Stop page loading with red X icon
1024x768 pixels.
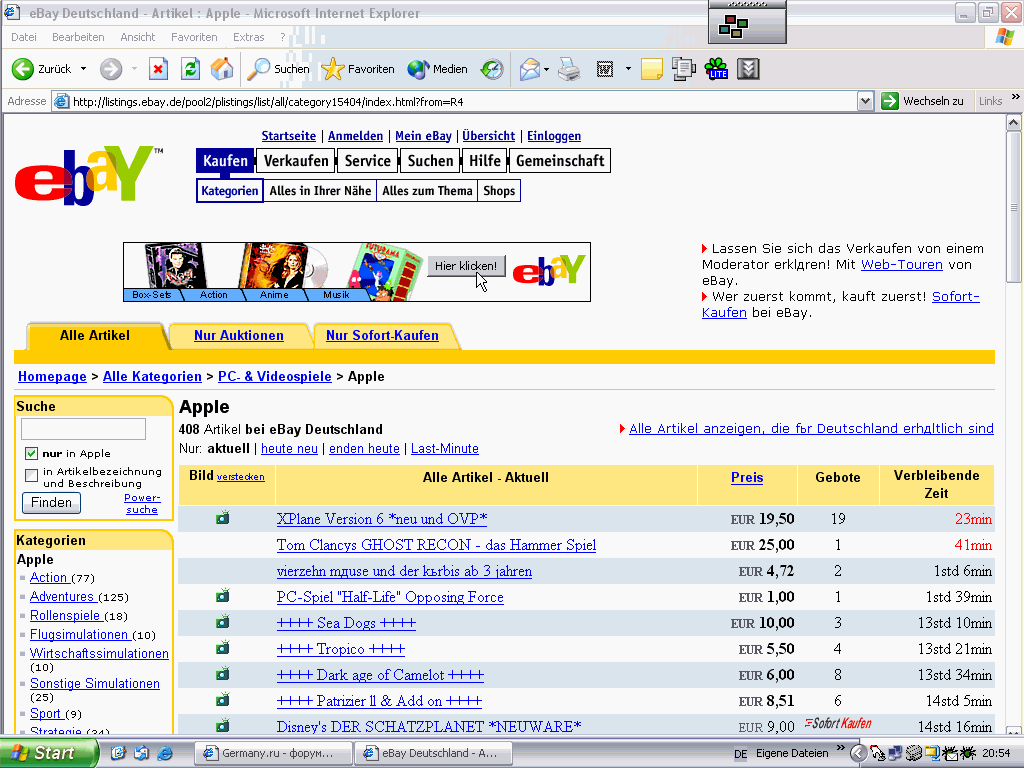[158, 69]
